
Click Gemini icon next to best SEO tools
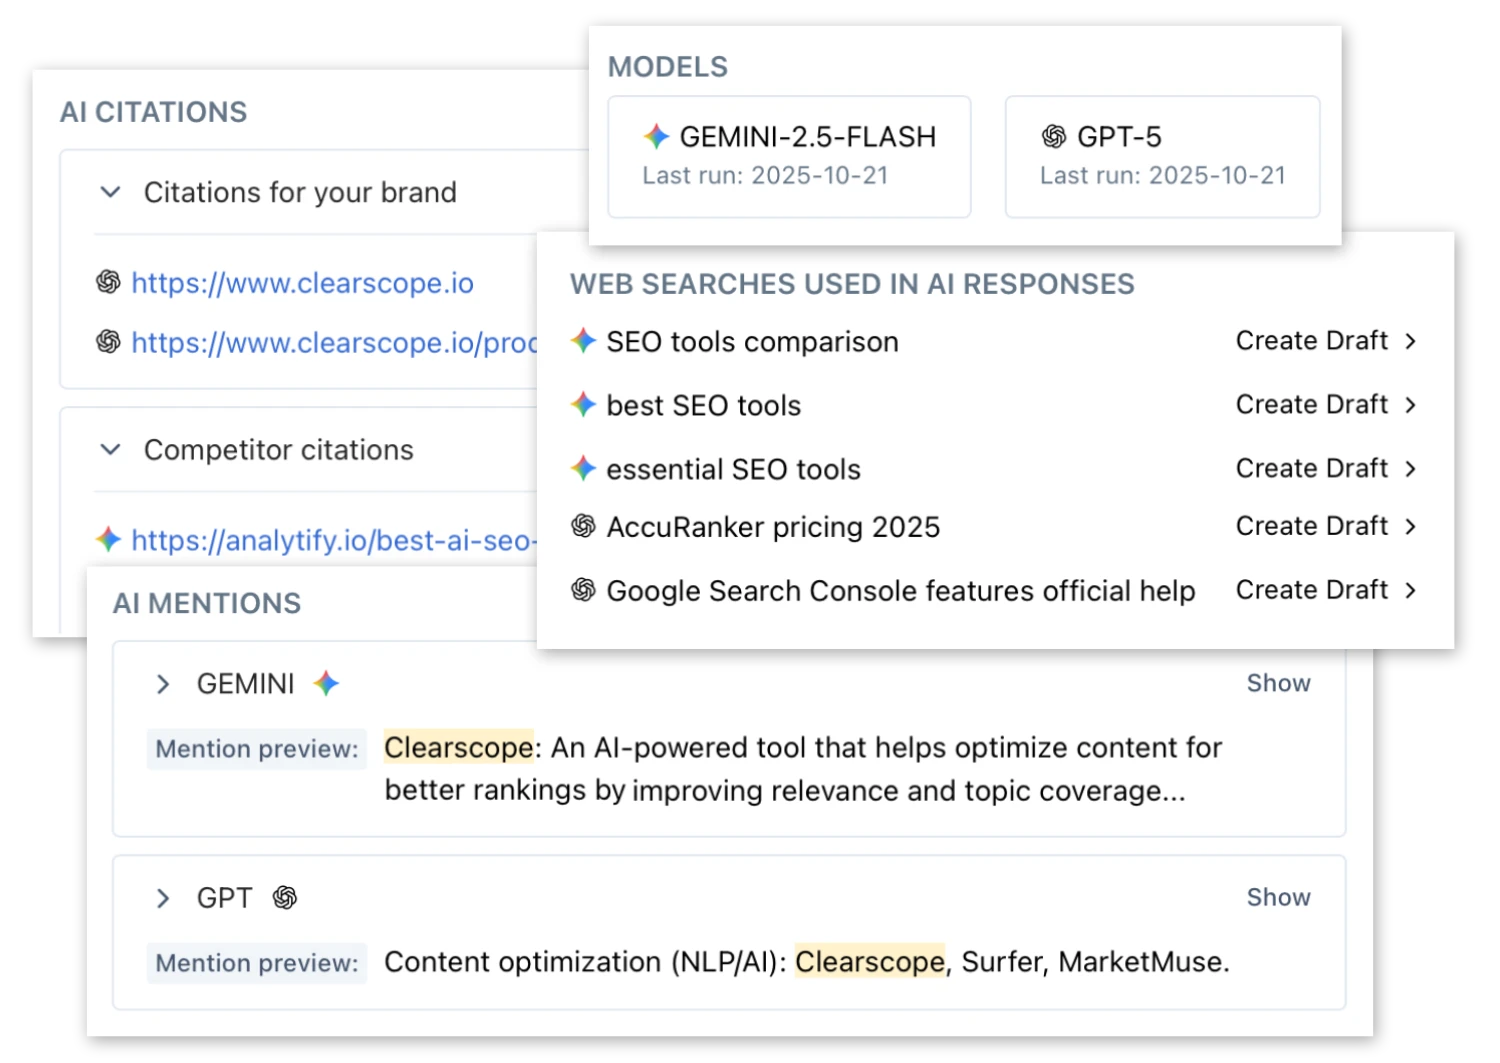(583, 404)
